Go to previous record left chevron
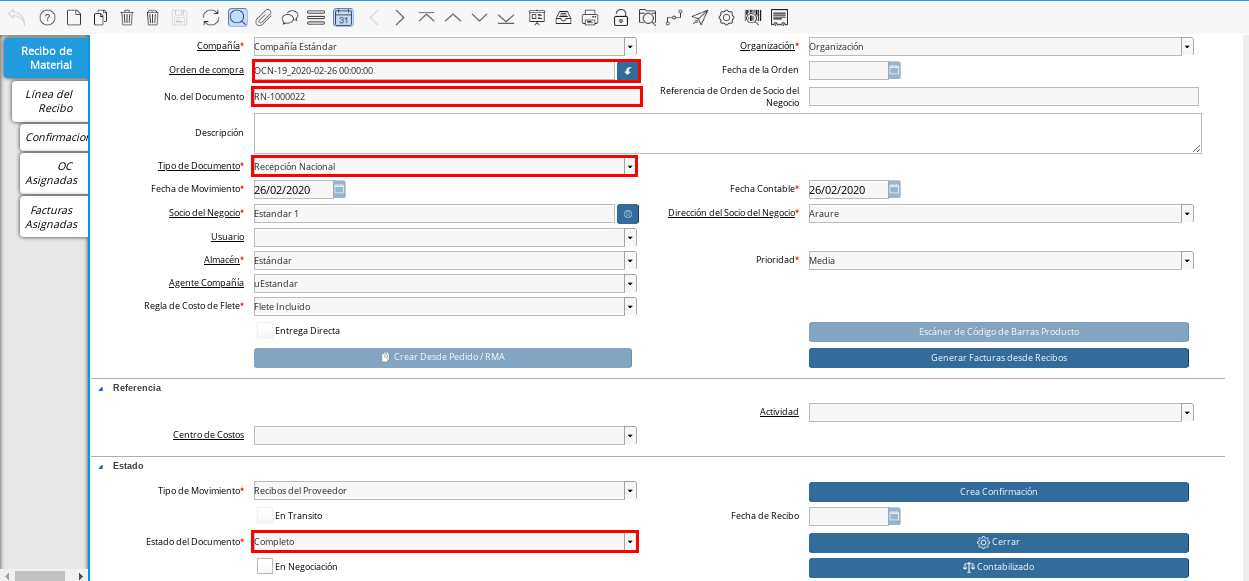Image resolution: width=1249 pixels, height=581 pixels. 374,17
